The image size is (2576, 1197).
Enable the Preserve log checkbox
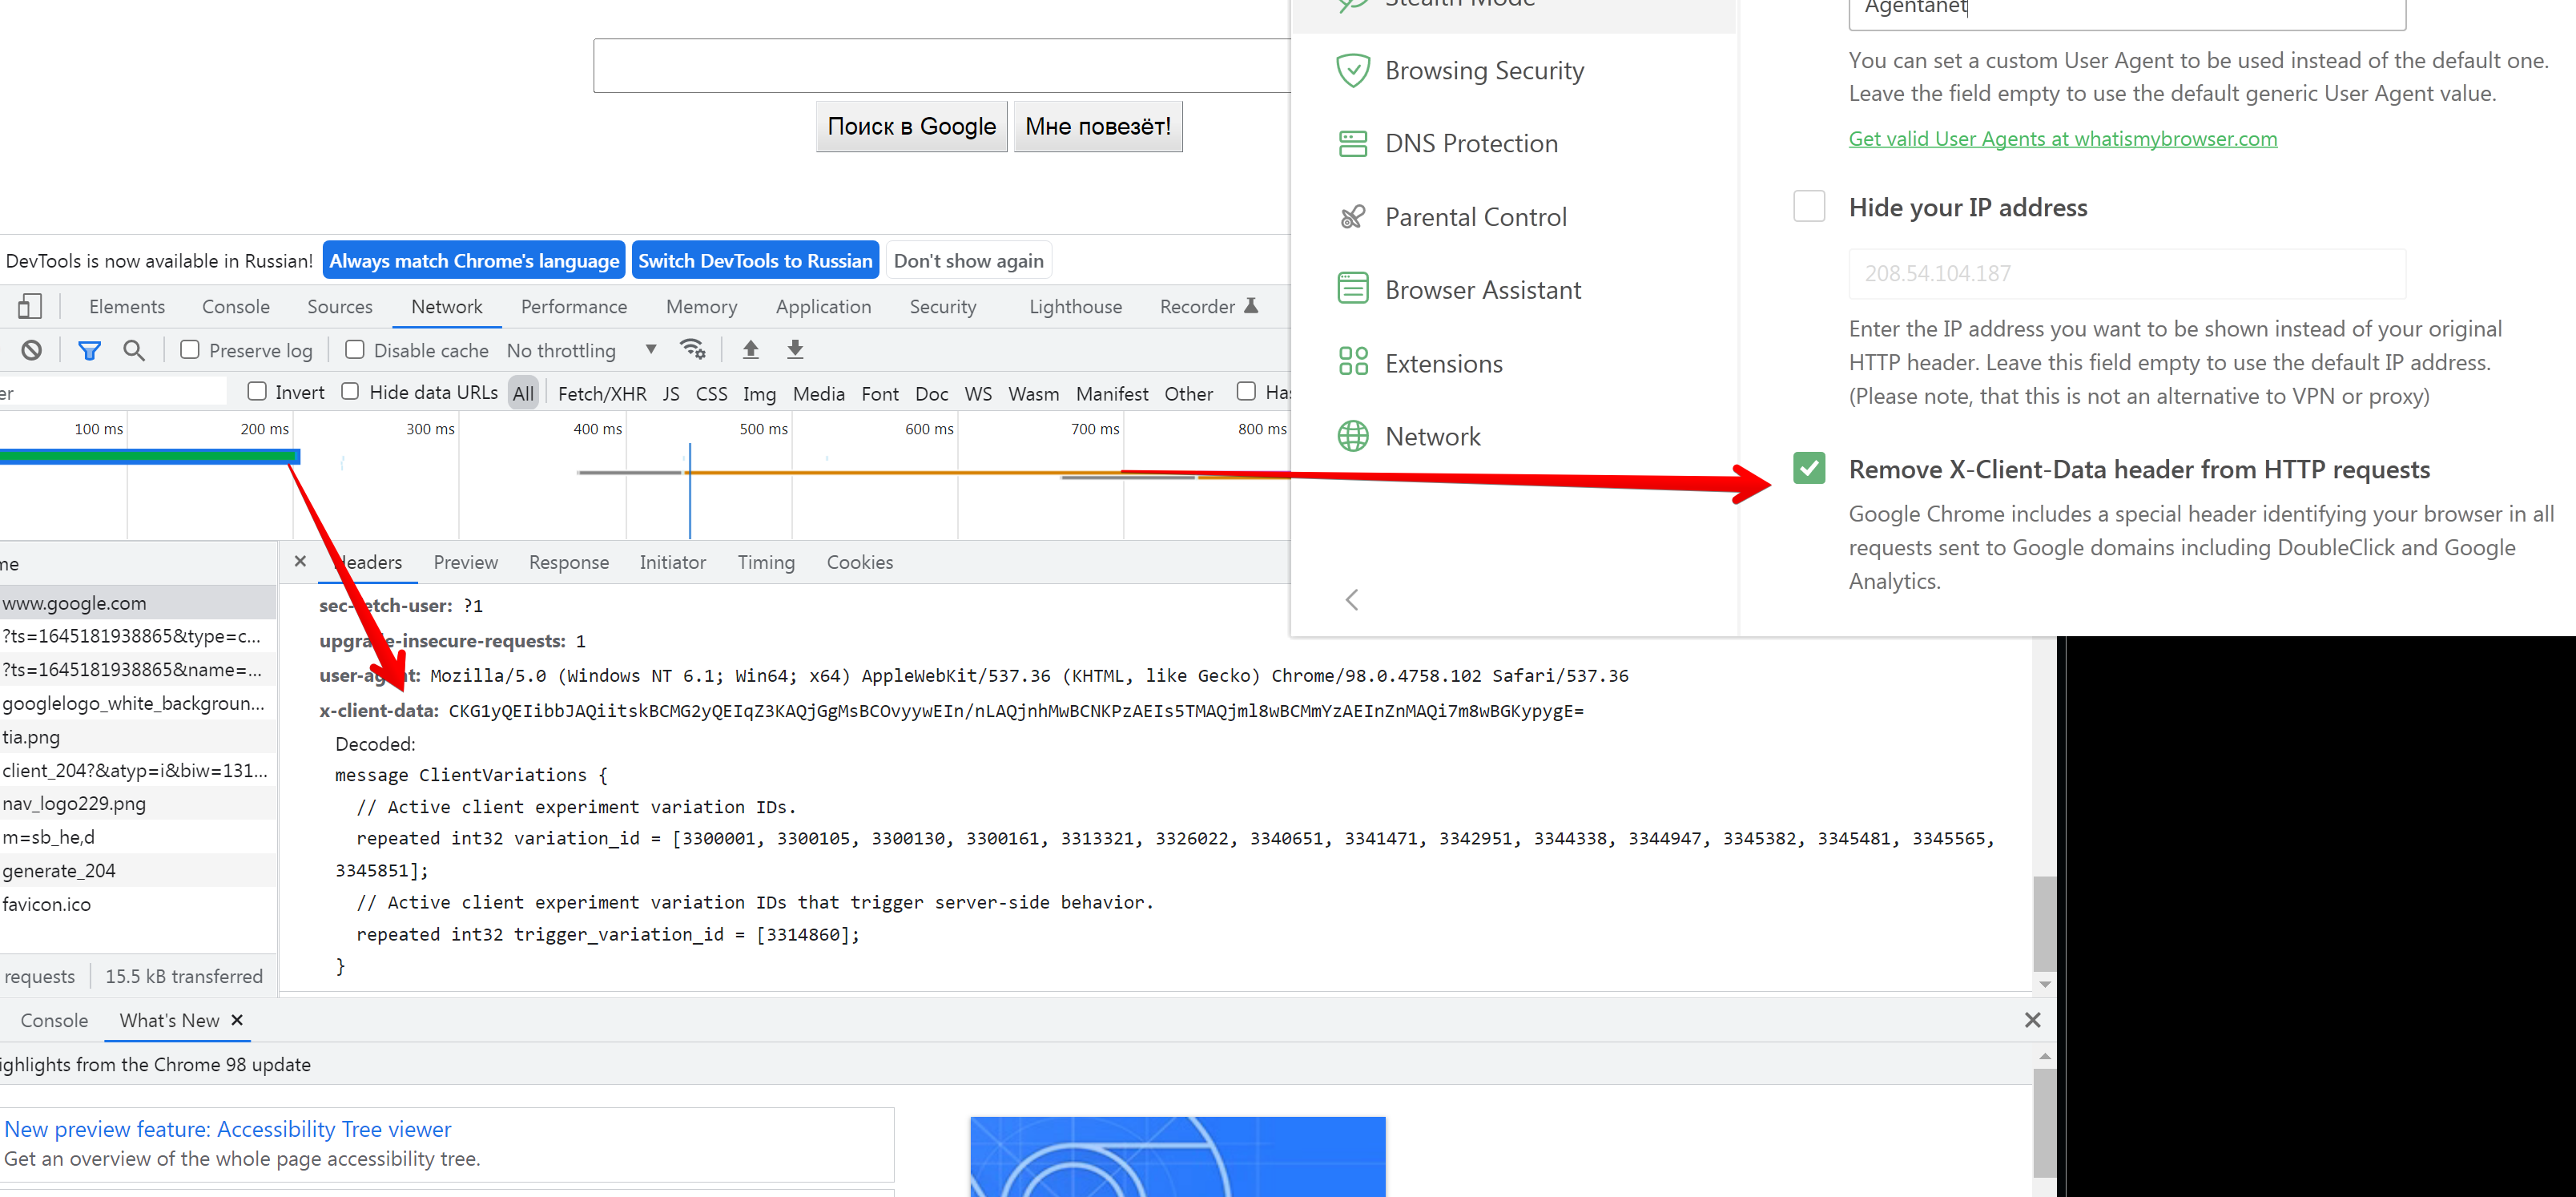(190, 349)
